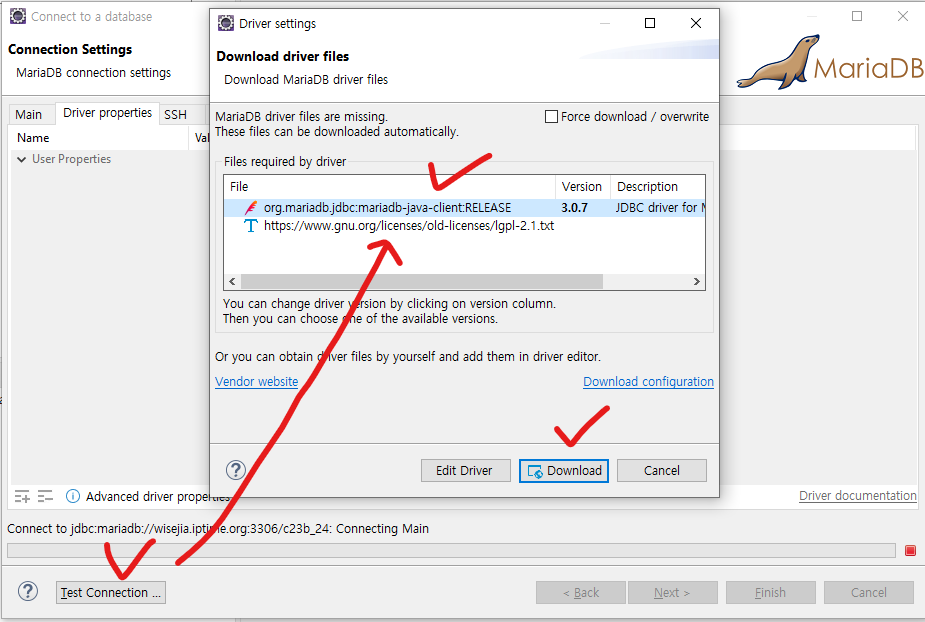Click the help icon in Driver settings dialog
The width and height of the screenshot is (925, 622).
click(x=236, y=470)
